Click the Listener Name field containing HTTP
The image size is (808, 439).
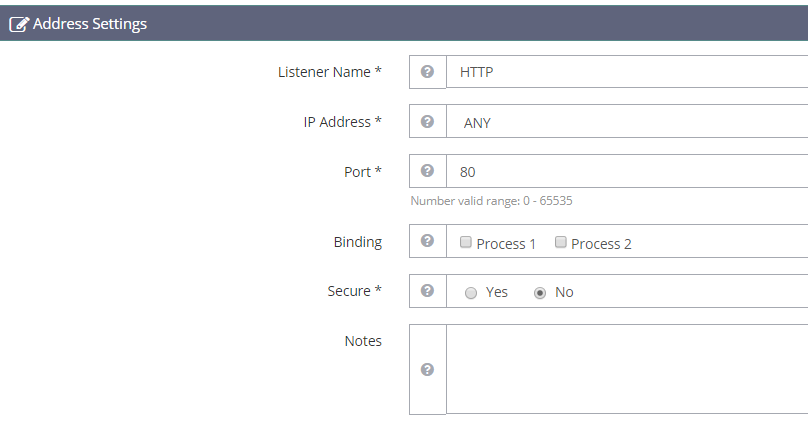click(627, 72)
